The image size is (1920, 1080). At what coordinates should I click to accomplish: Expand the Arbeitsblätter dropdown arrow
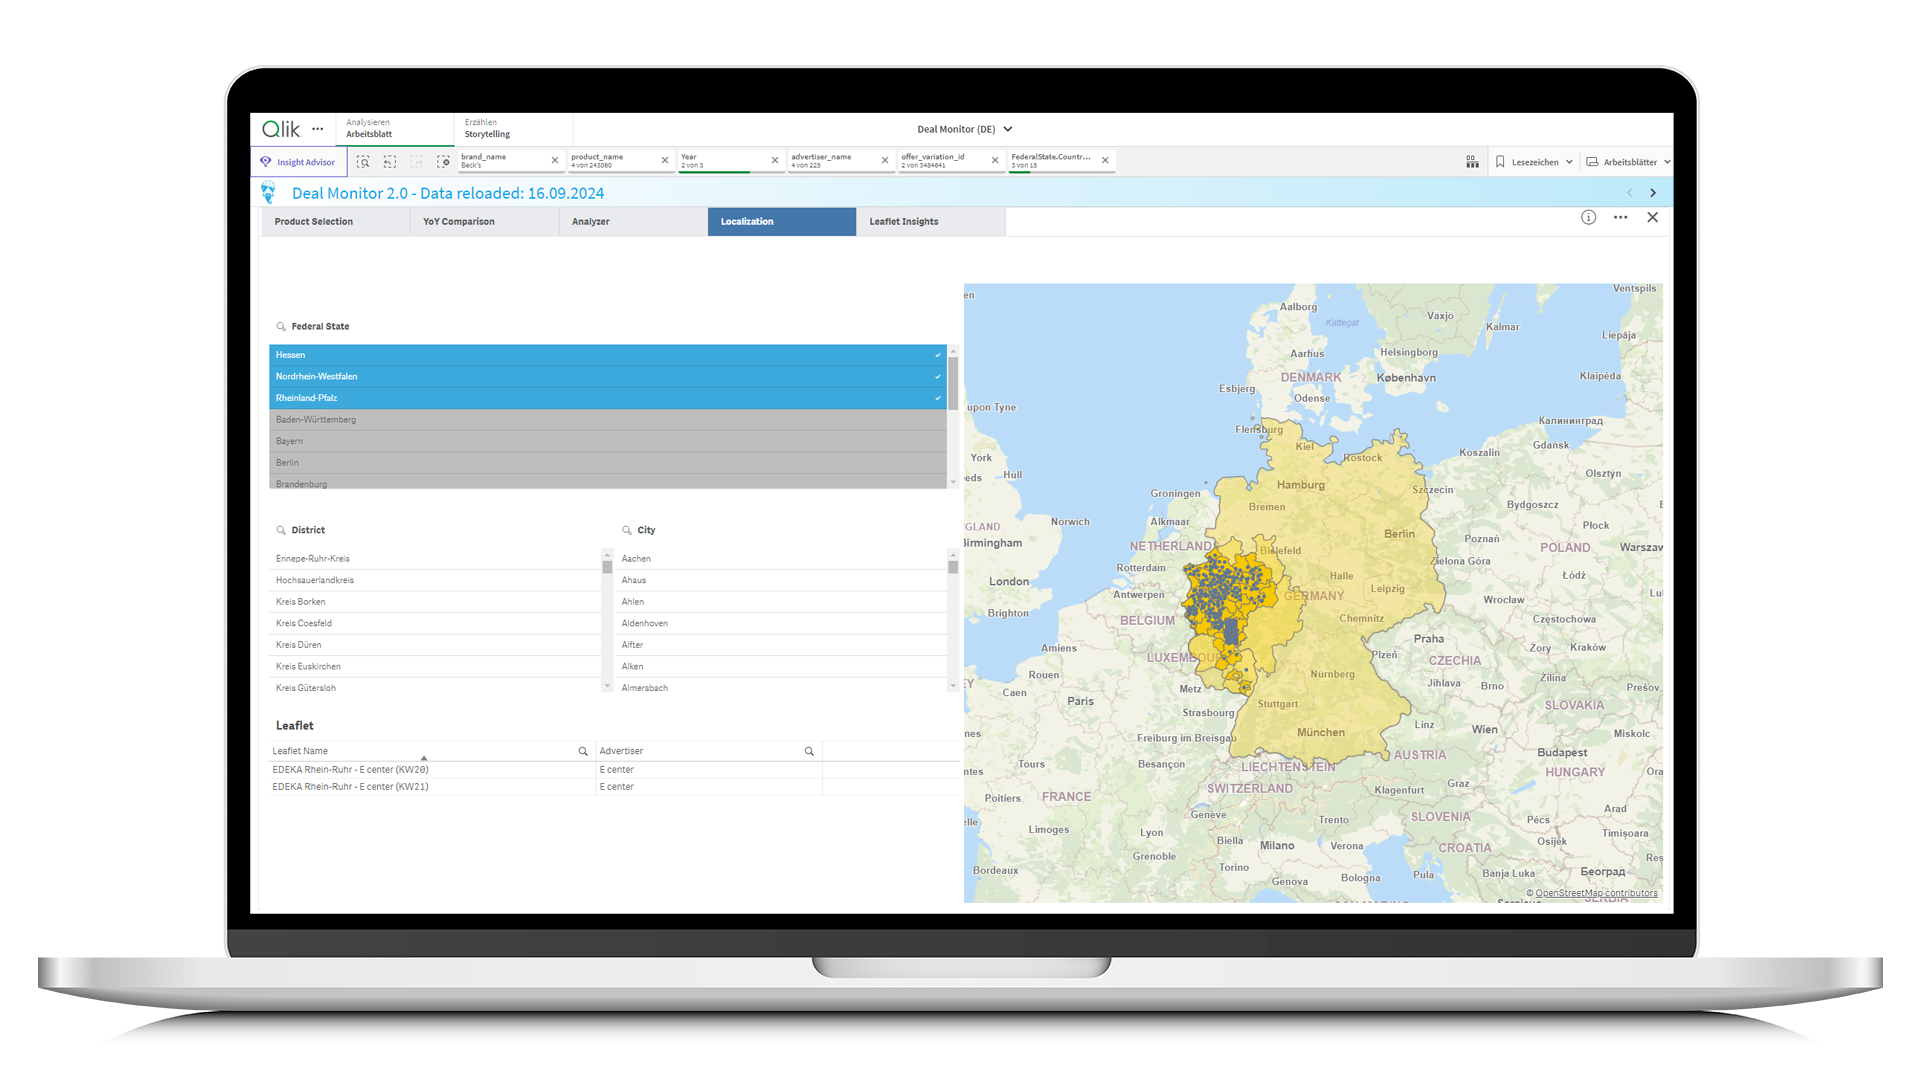pos(1667,162)
